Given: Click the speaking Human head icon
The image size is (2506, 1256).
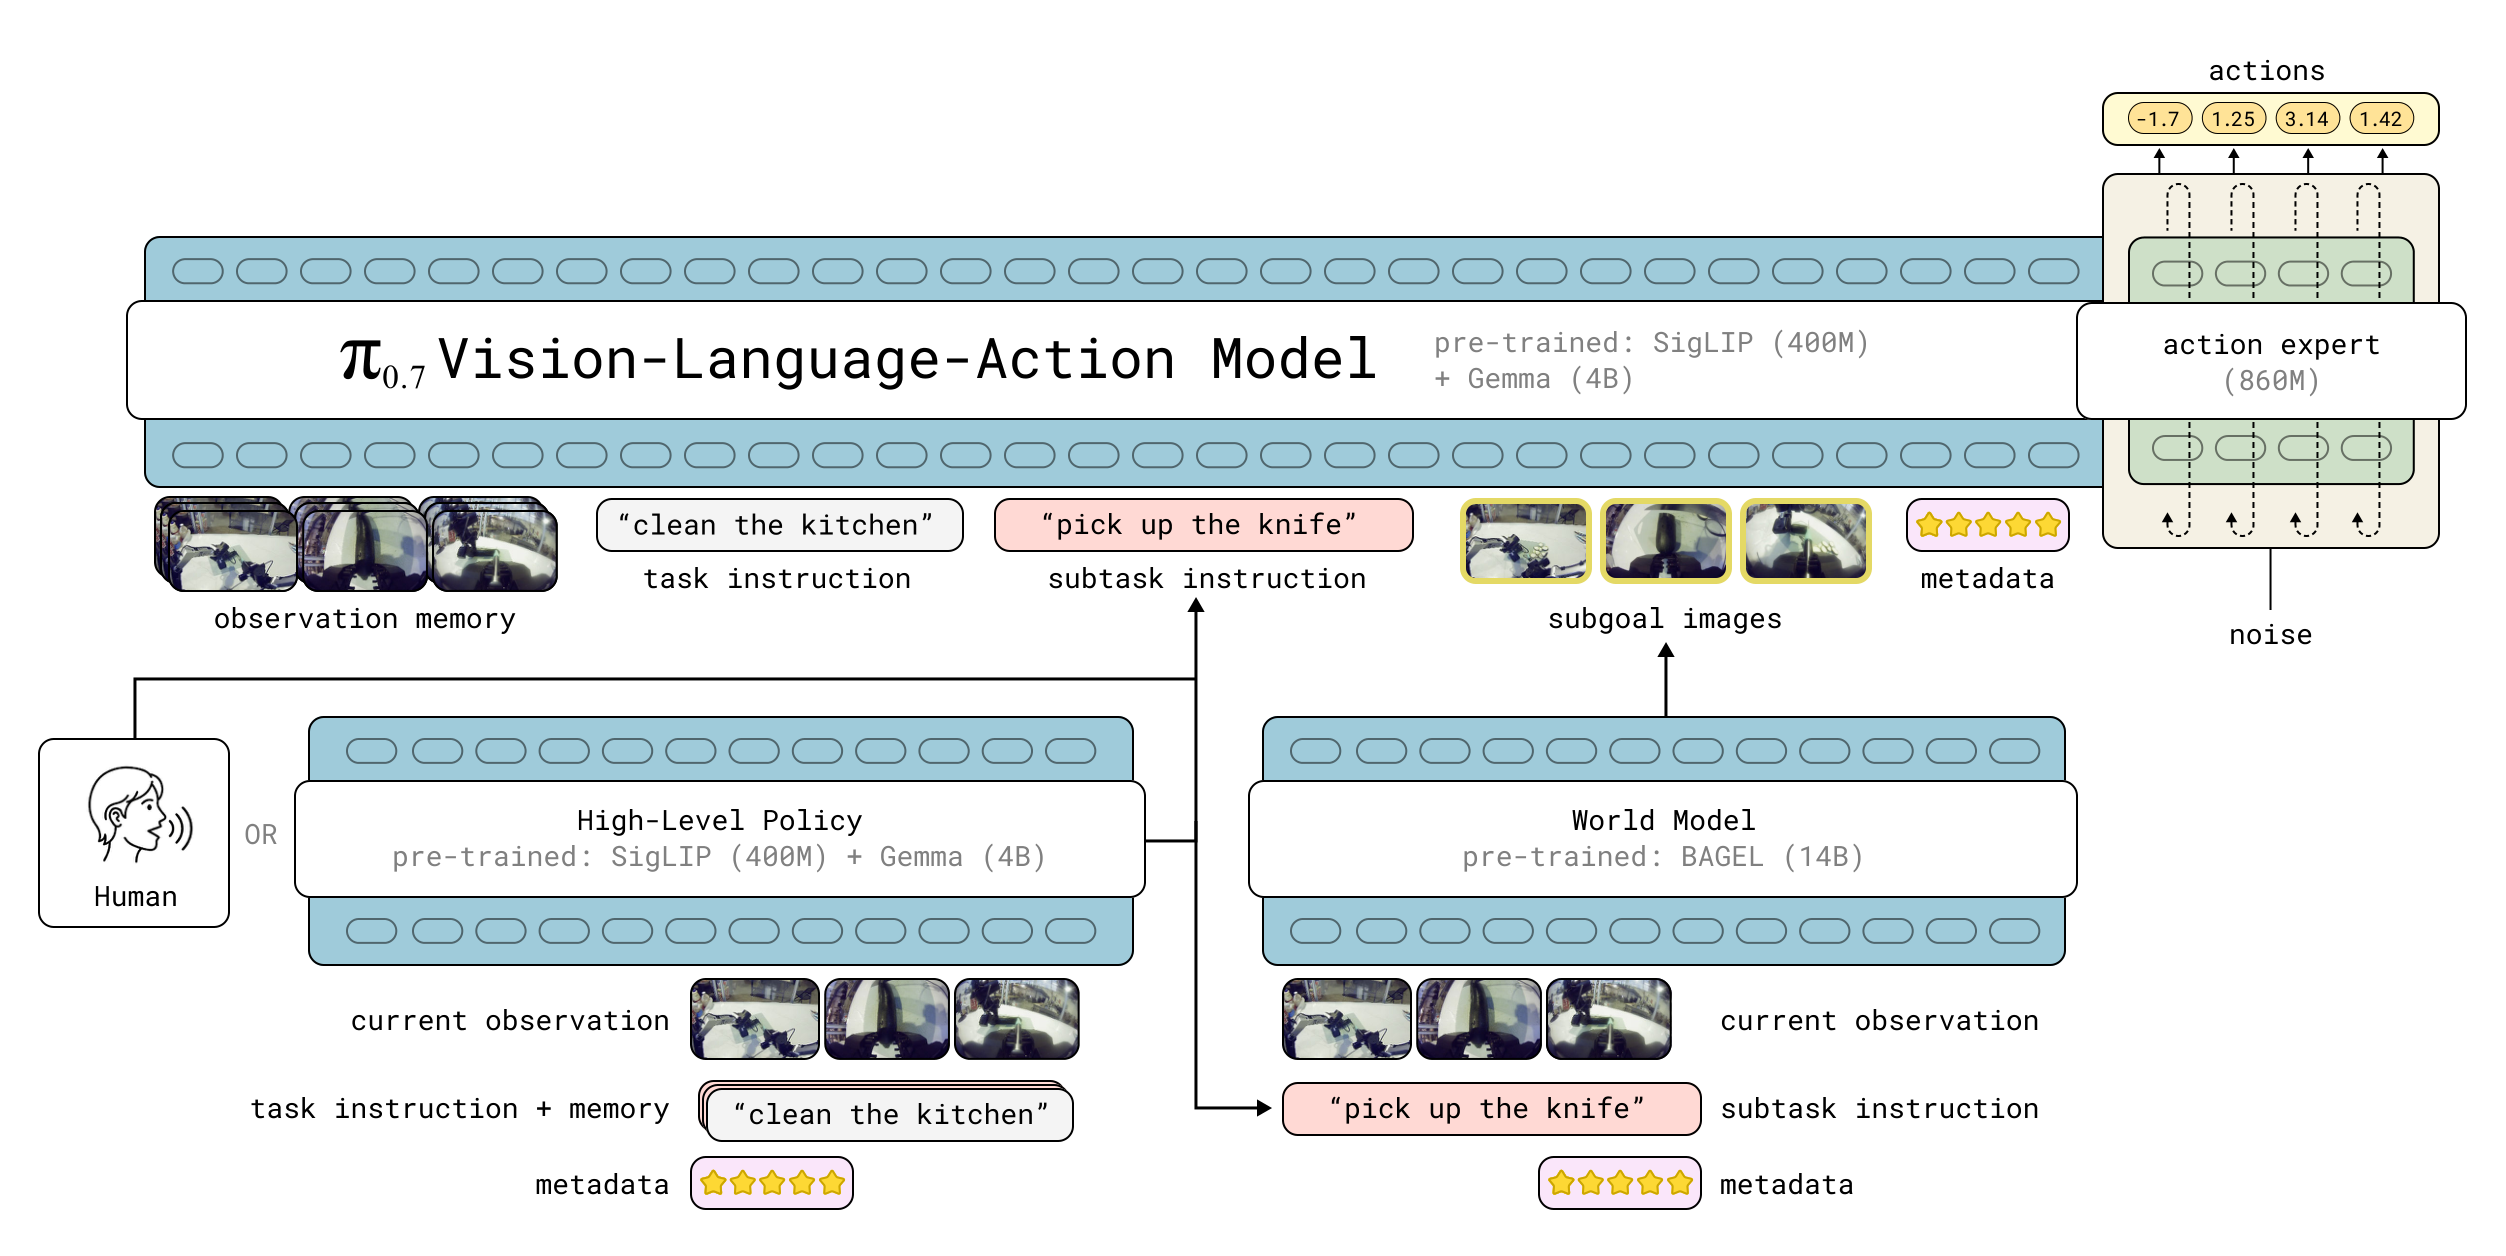Looking at the screenshot, I should (140, 814).
